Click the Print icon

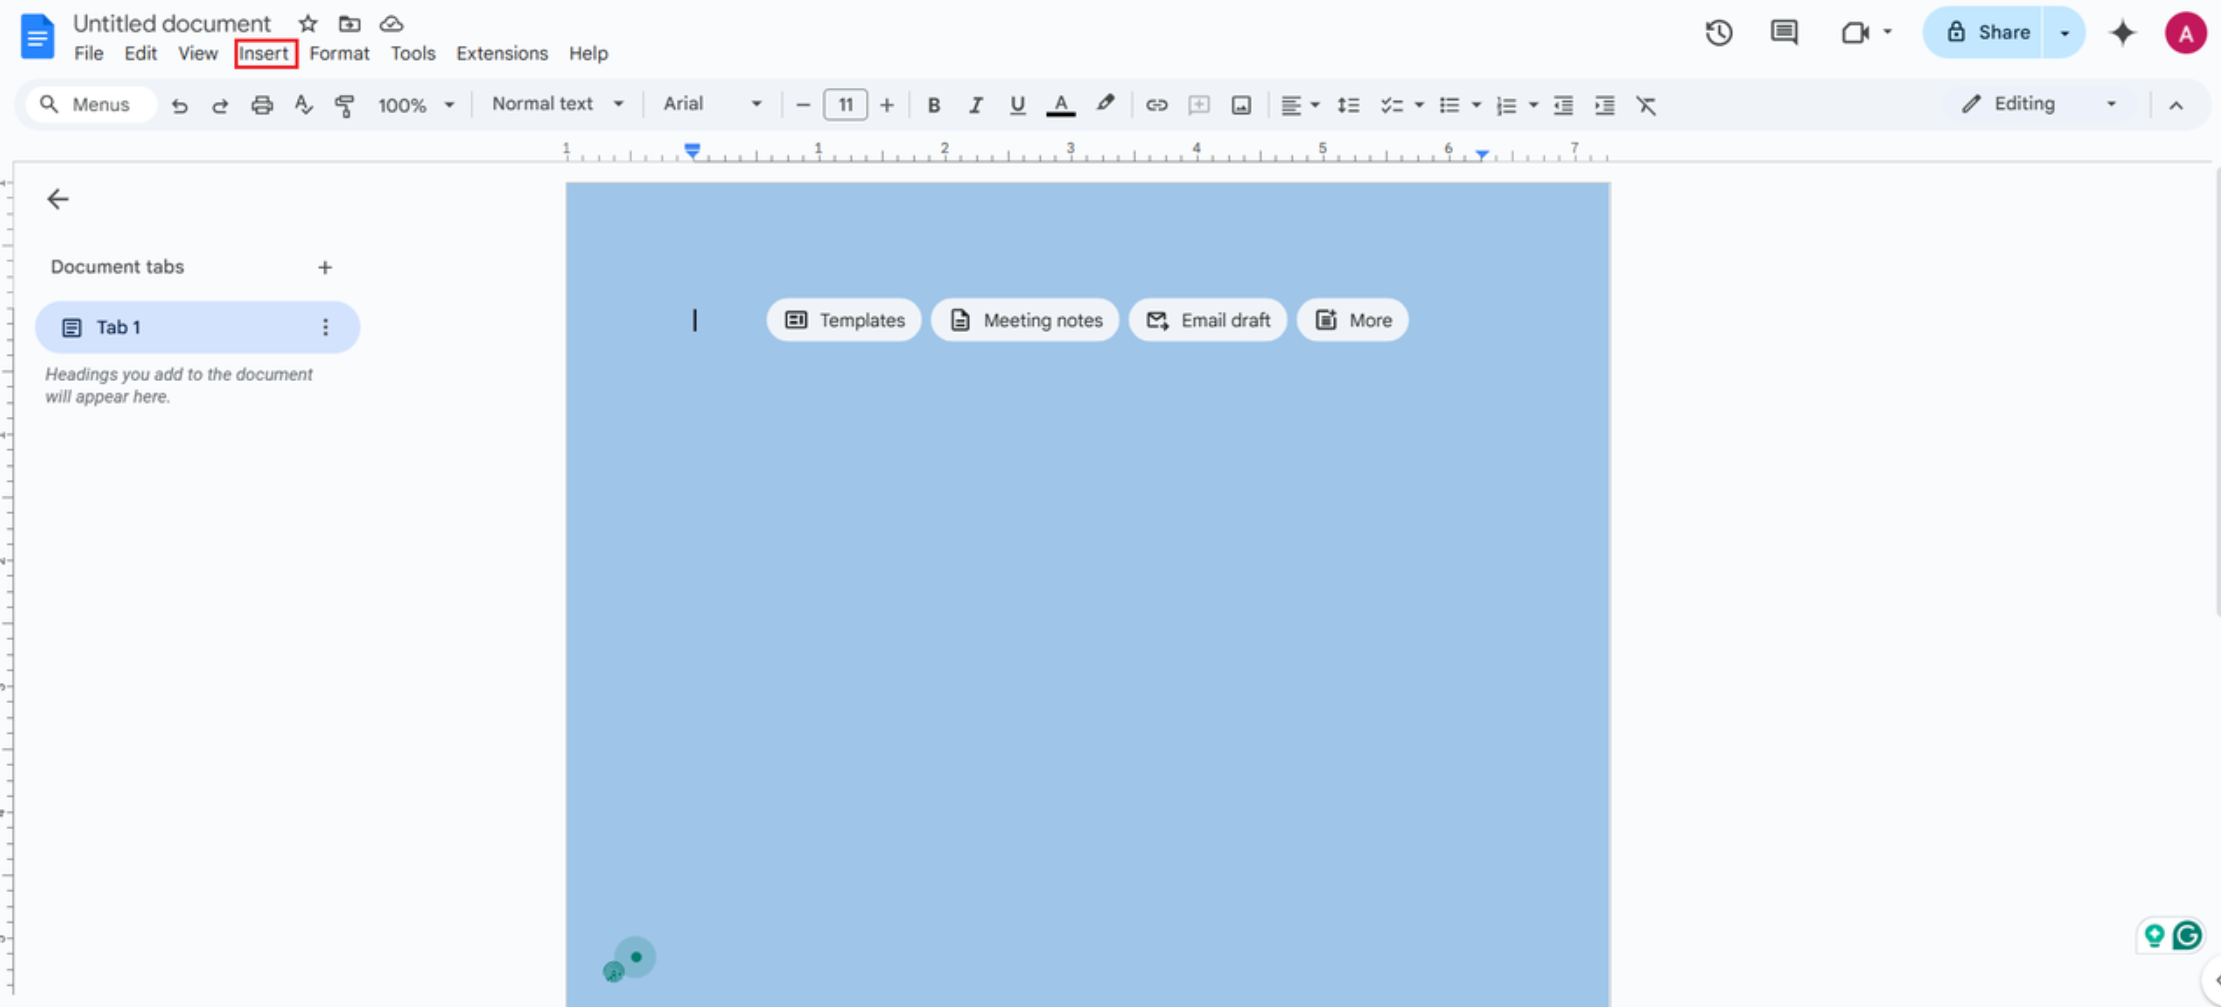(x=261, y=104)
